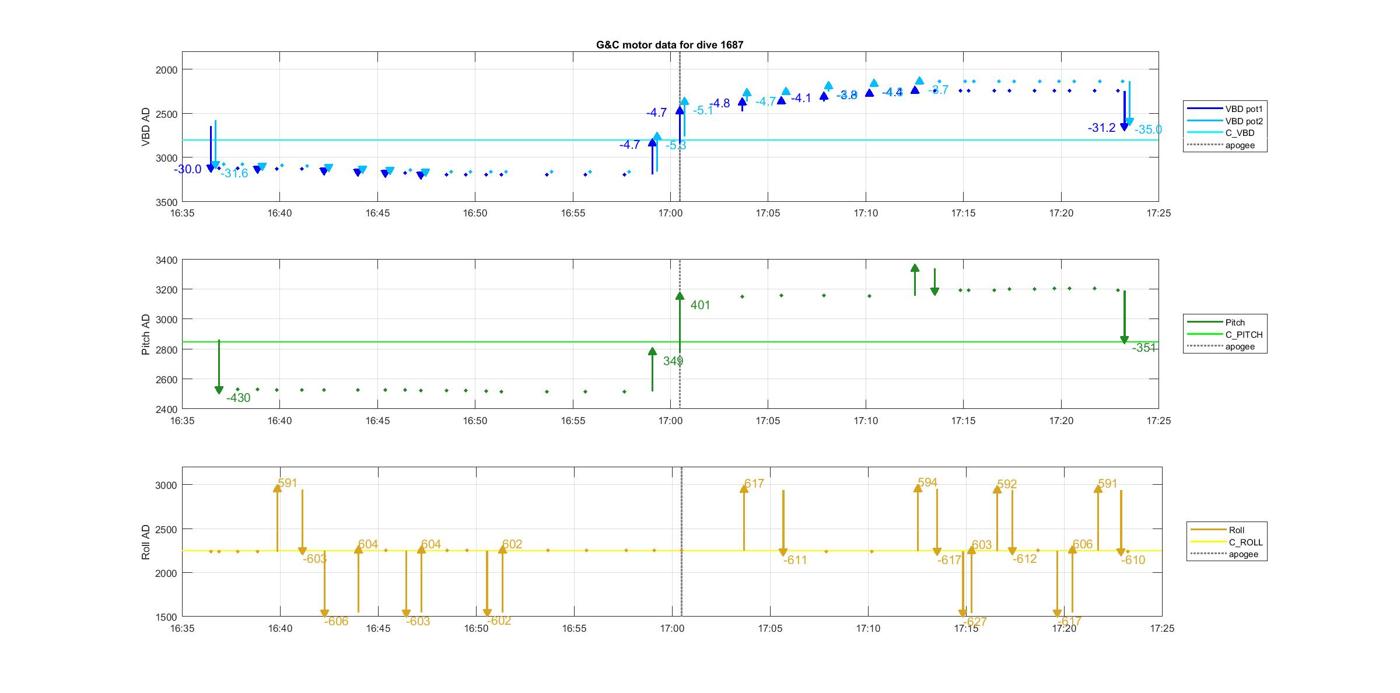This screenshot has height=693, width=1400.
Task: Click the "16:35" x-tick on the Roll plot
Action: tap(182, 629)
